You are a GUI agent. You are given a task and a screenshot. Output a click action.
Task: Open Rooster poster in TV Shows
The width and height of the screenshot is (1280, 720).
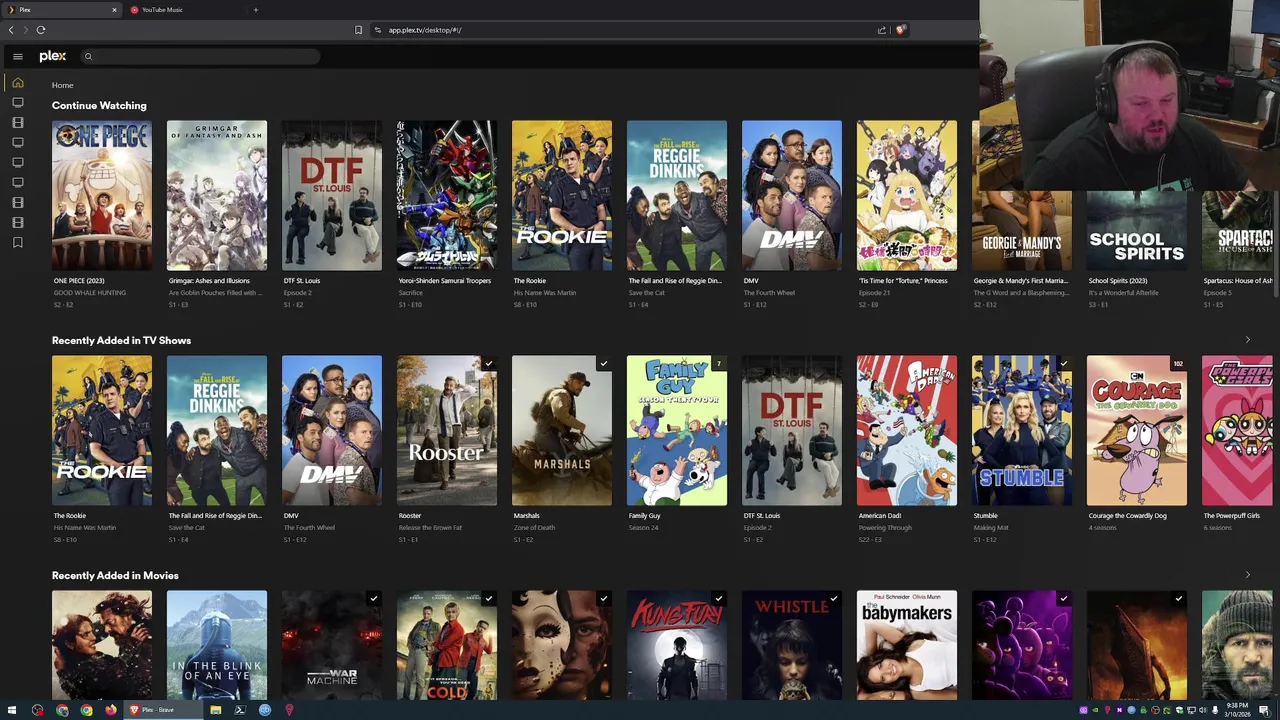[447, 430]
